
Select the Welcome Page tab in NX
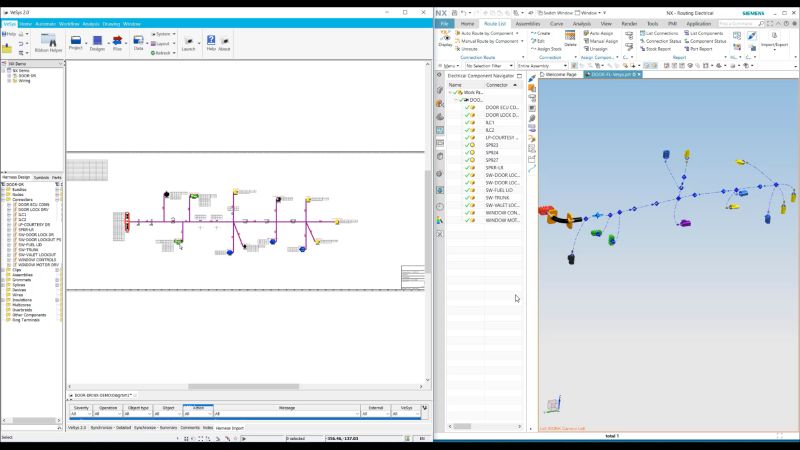[x=558, y=74]
